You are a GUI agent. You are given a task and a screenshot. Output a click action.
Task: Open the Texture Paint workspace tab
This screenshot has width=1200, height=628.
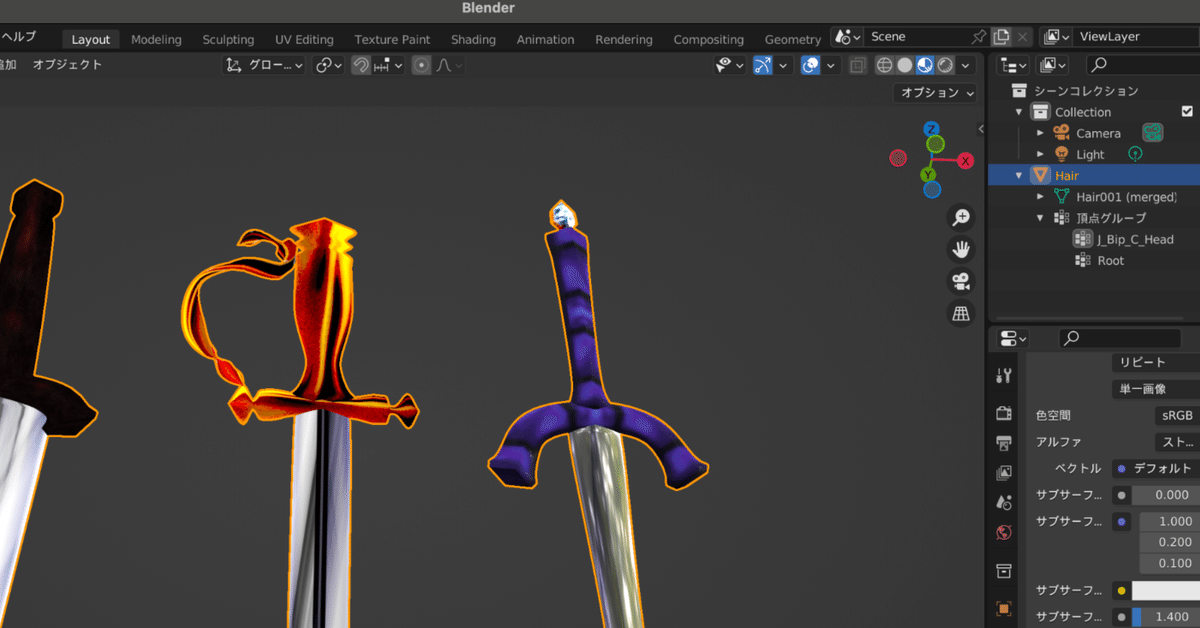click(x=392, y=39)
